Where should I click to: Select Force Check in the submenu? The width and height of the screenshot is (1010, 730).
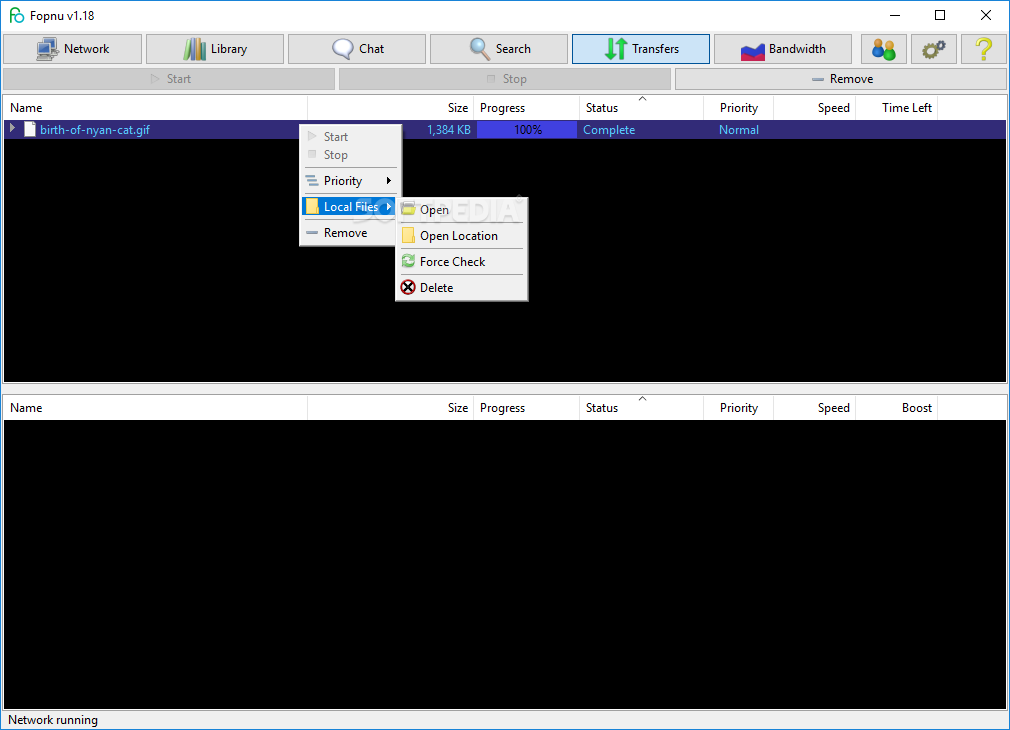pyautogui.click(x=461, y=262)
